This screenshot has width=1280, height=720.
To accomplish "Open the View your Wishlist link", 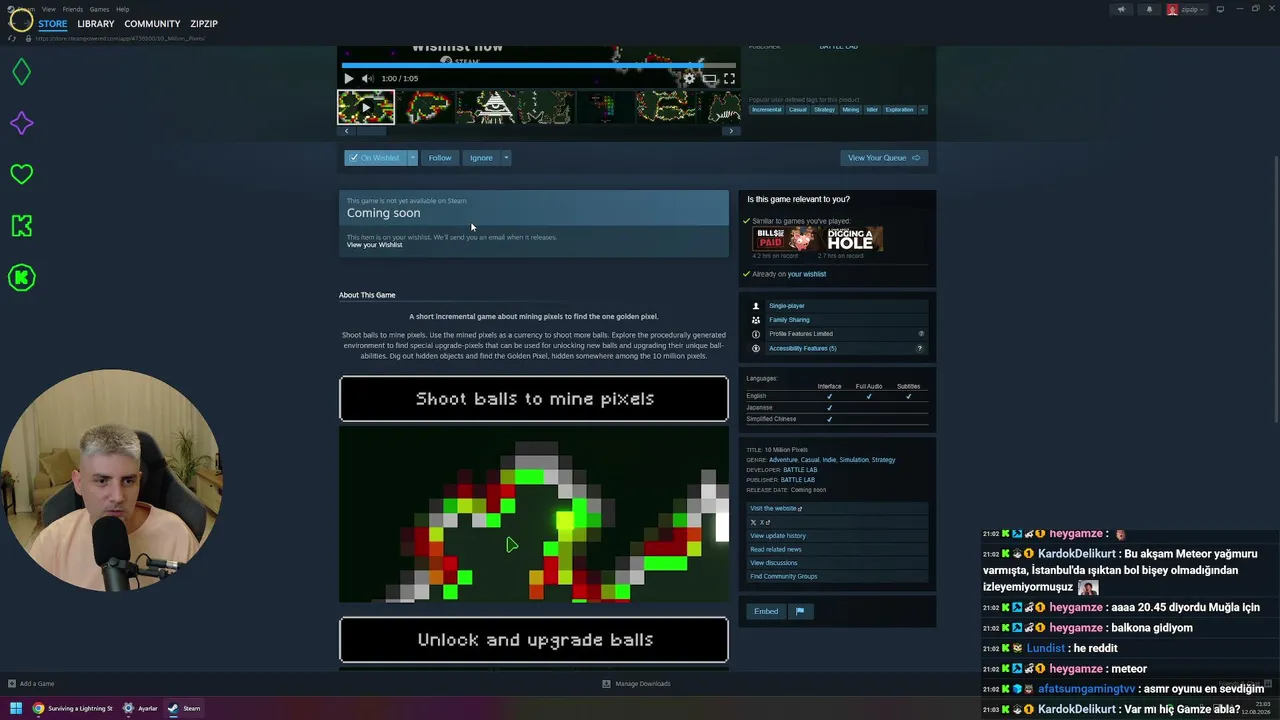I will point(375,245).
